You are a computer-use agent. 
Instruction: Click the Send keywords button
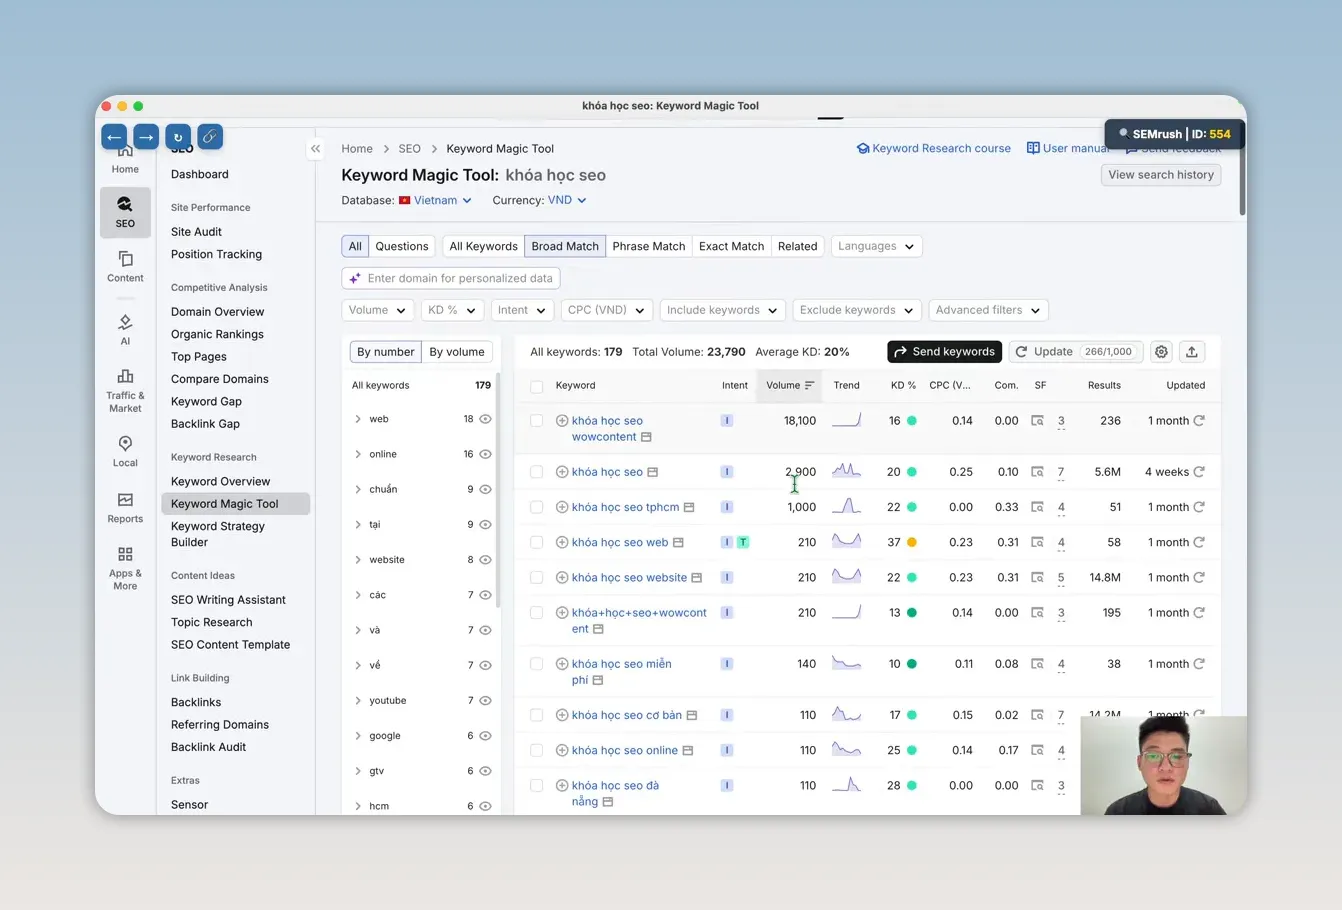(x=944, y=352)
